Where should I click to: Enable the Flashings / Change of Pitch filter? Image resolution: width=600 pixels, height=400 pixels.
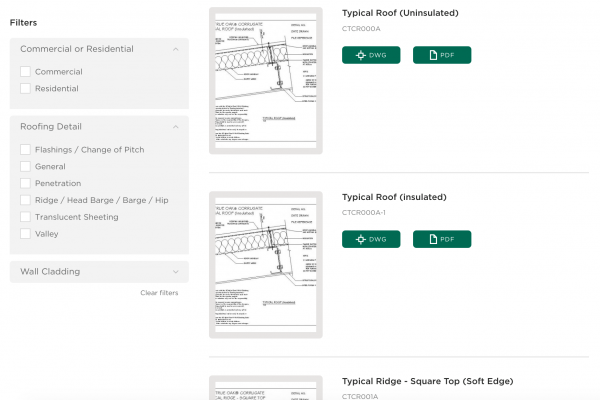click(x=25, y=150)
